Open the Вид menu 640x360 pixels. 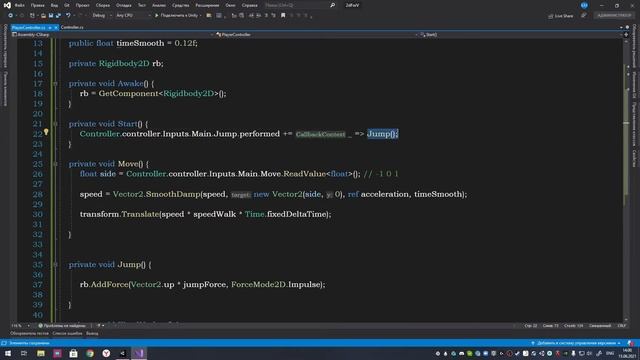[54, 5]
